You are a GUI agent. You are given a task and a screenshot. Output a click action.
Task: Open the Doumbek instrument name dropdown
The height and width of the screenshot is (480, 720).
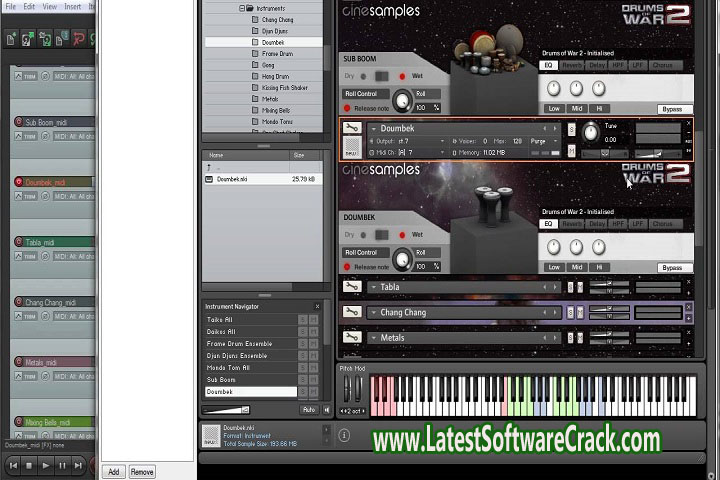(x=374, y=129)
